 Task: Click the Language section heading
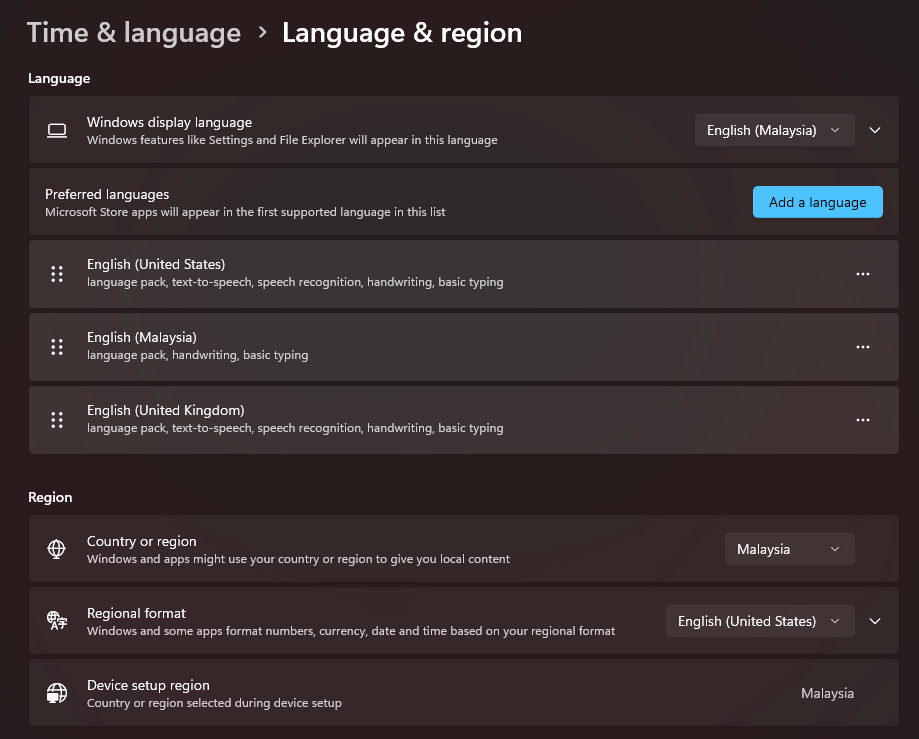pyautogui.click(x=59, y=79)
